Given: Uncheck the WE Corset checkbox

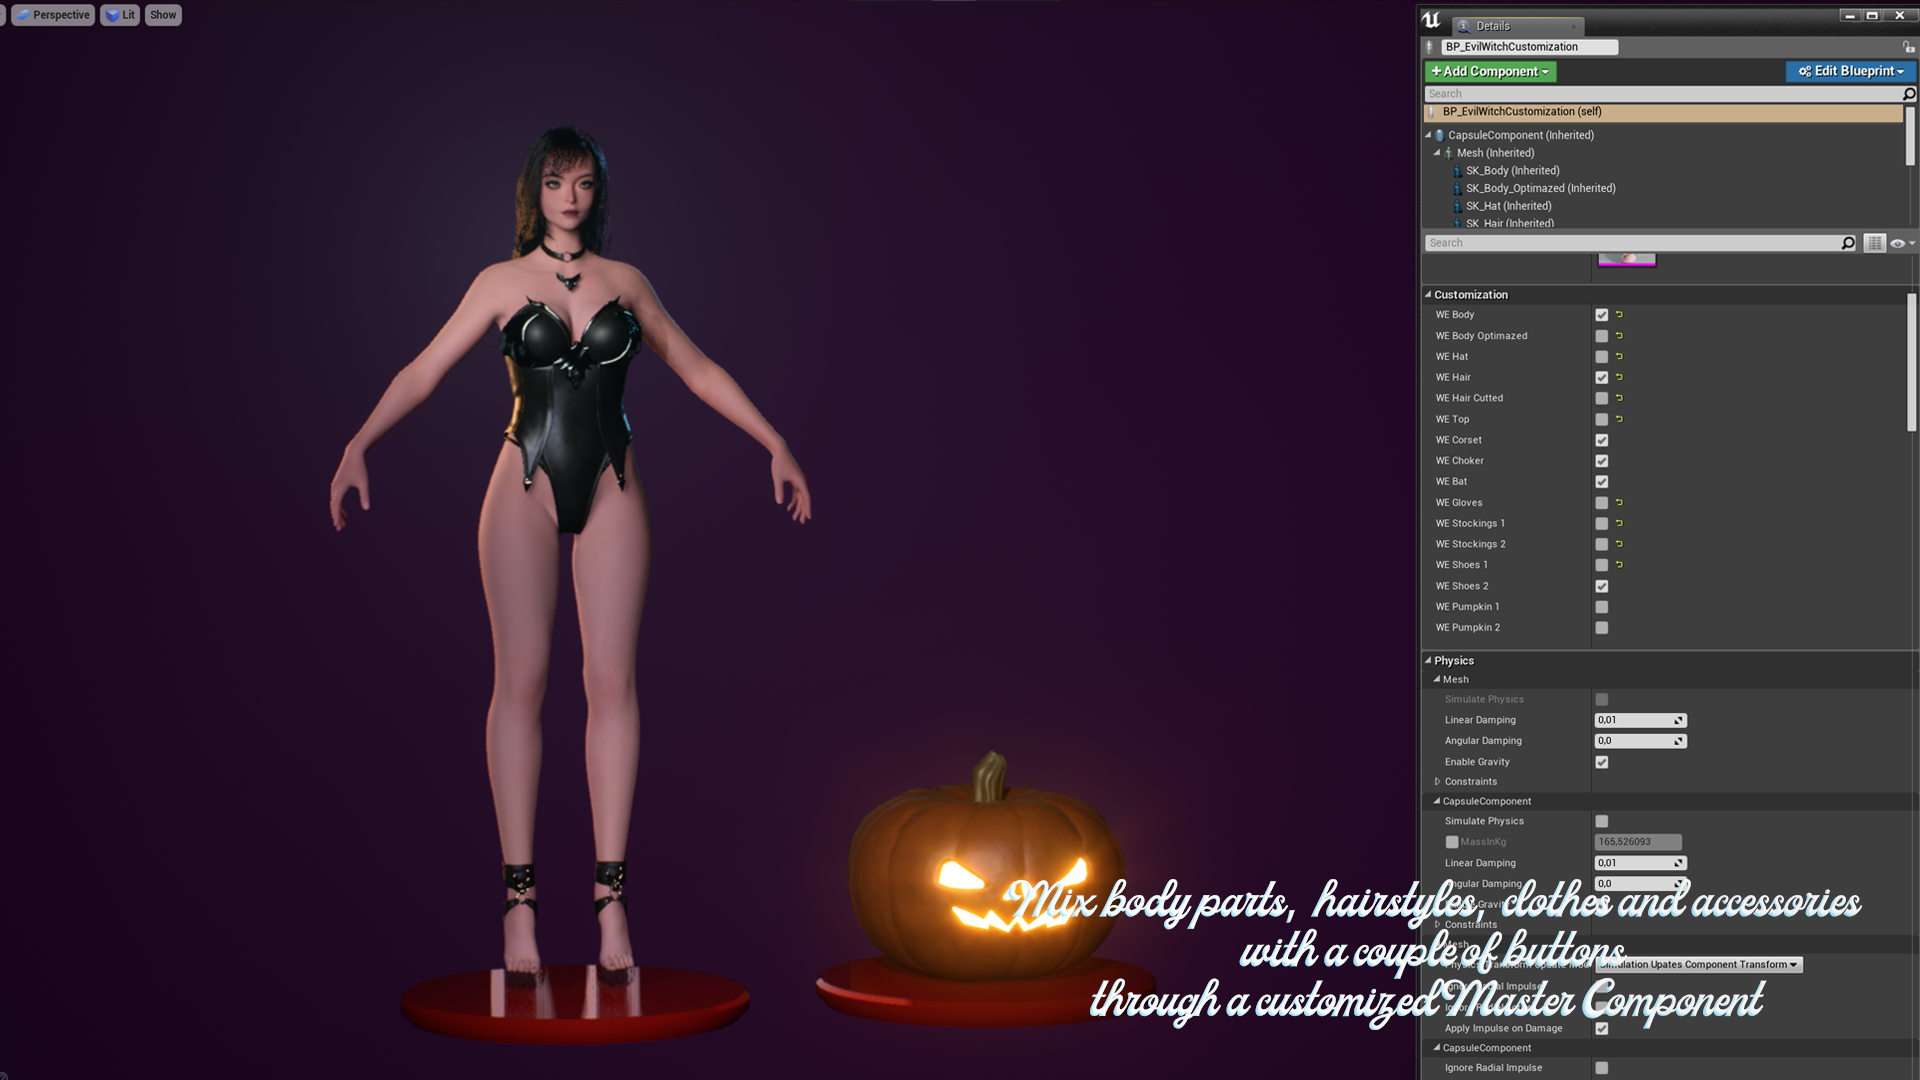Looking at the screenshot, I should (x=1602, y=440).
